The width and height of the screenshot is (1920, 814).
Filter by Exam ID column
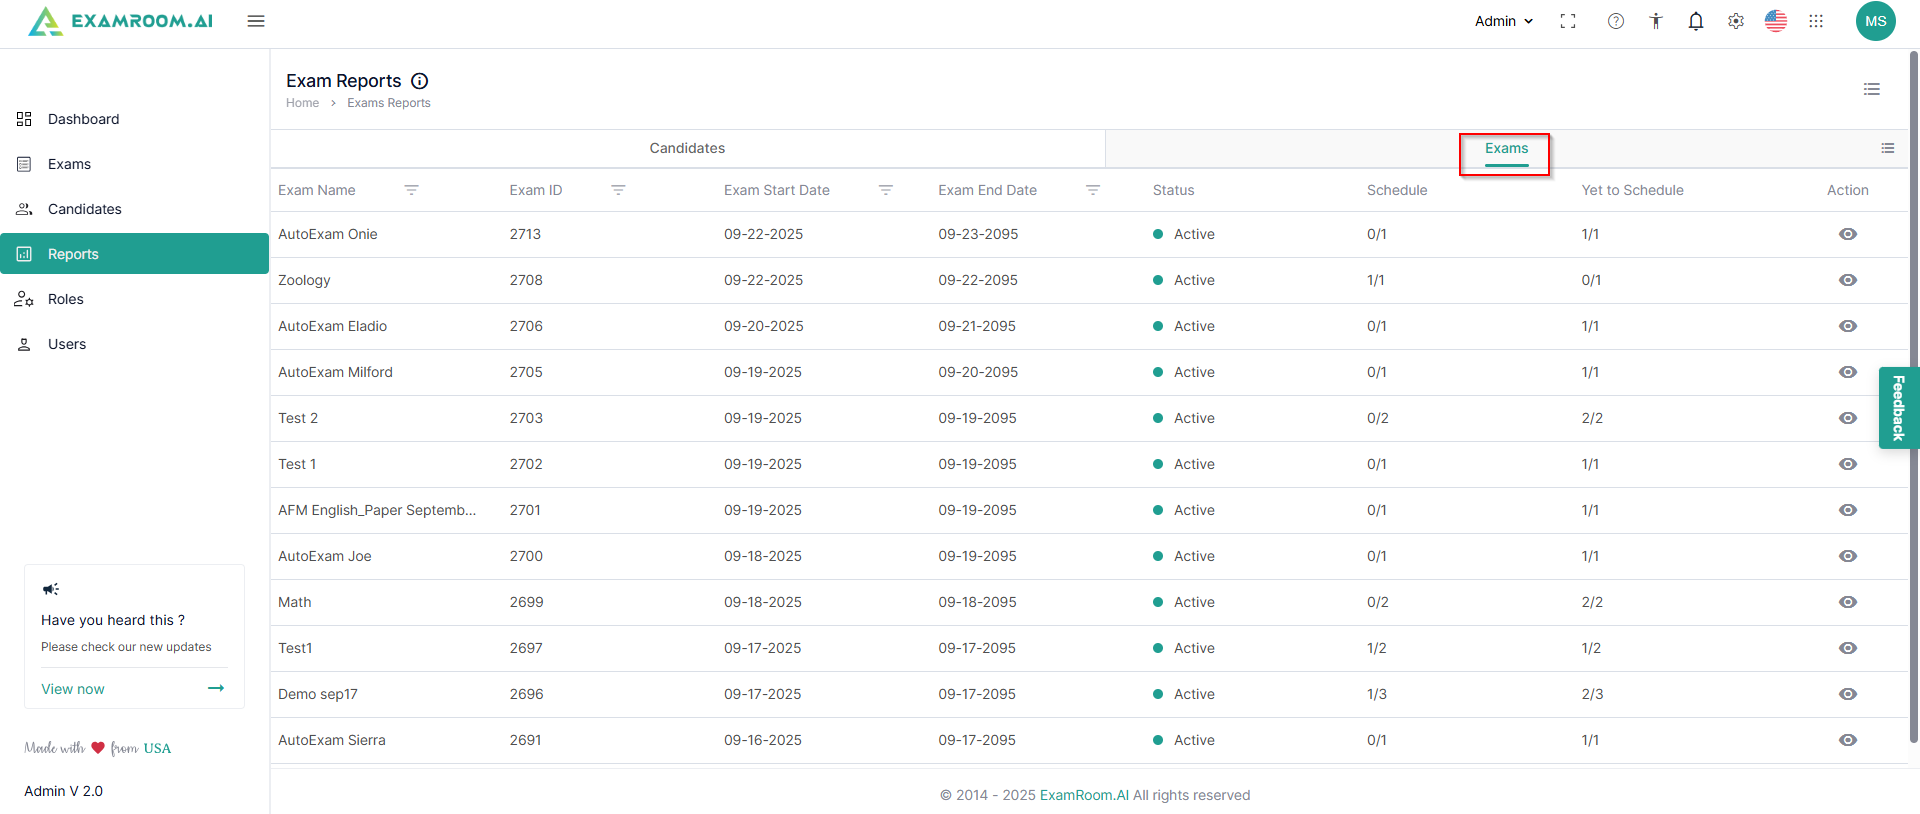click(x=618, y=190)
